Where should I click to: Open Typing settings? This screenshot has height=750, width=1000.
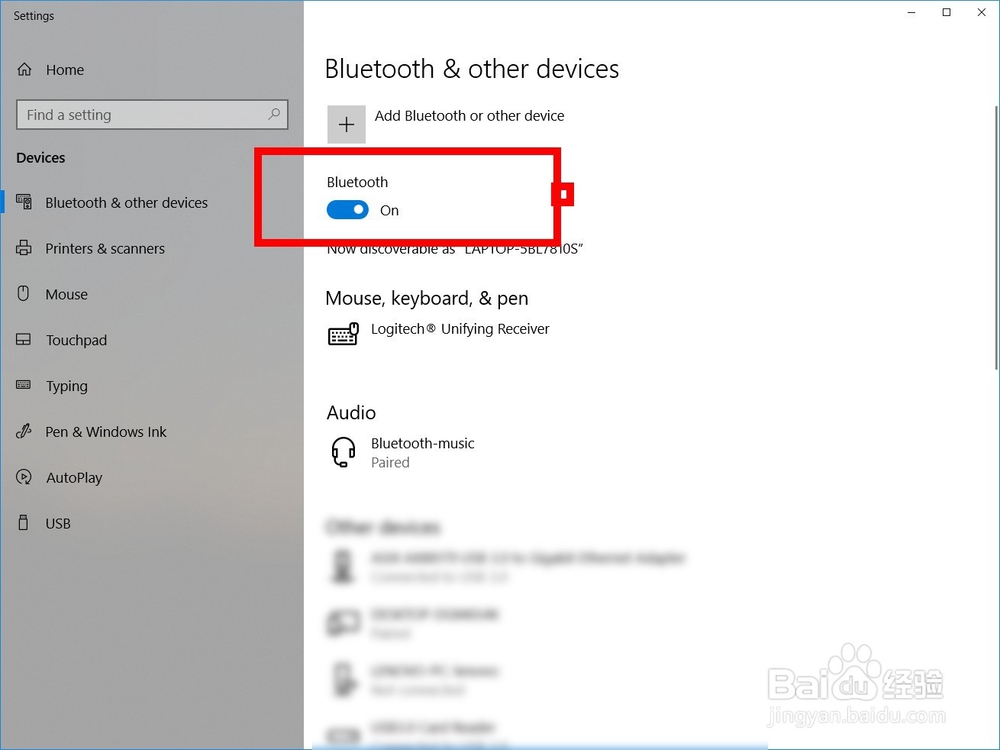click(x=66, y=386)
